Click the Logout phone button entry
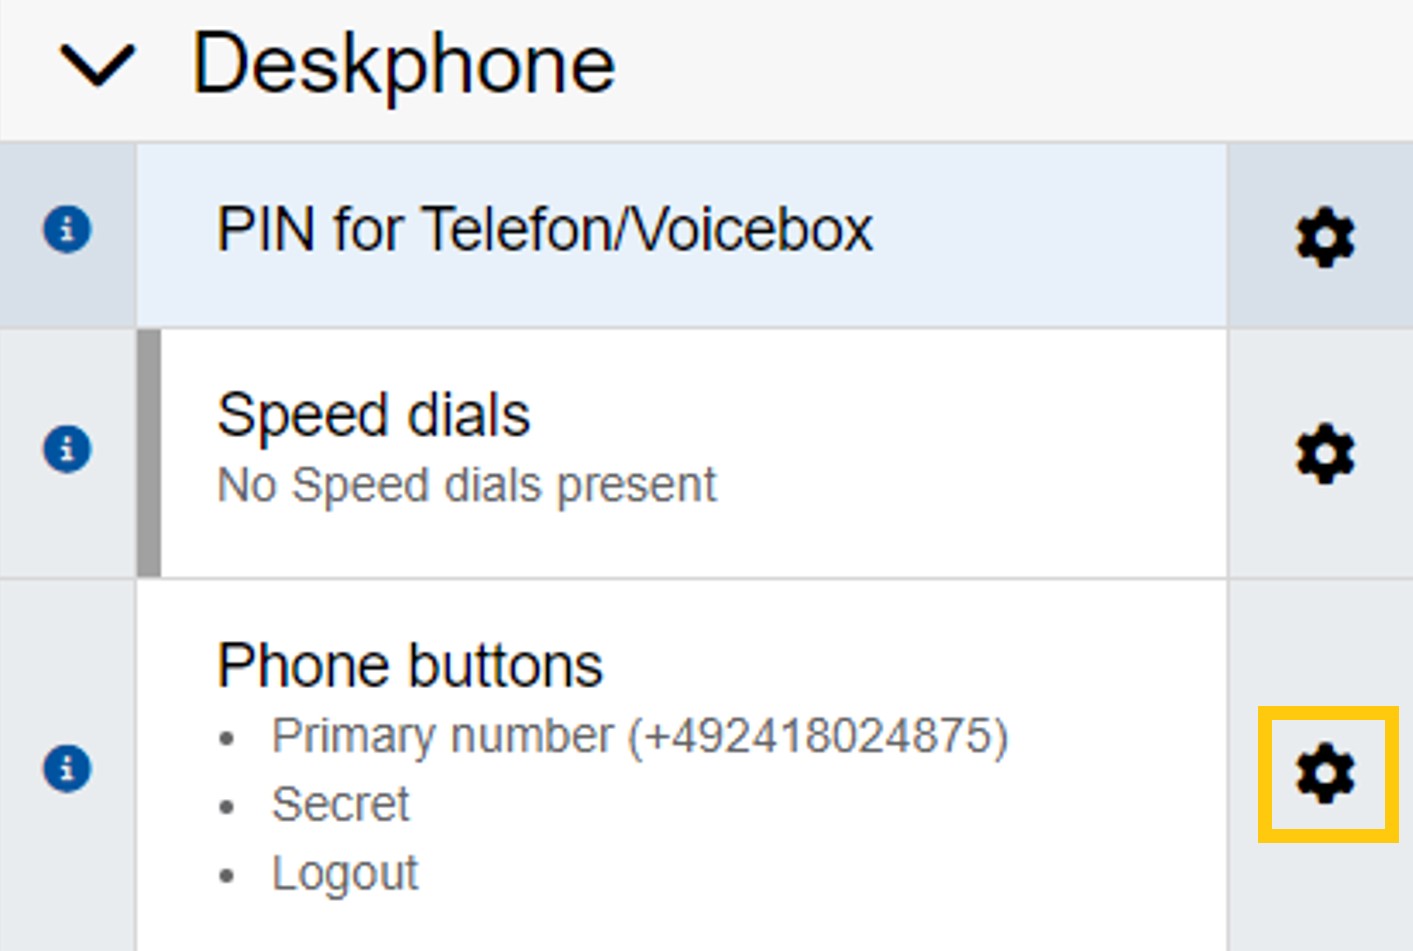1413x951 pixels. pos(345,874)
